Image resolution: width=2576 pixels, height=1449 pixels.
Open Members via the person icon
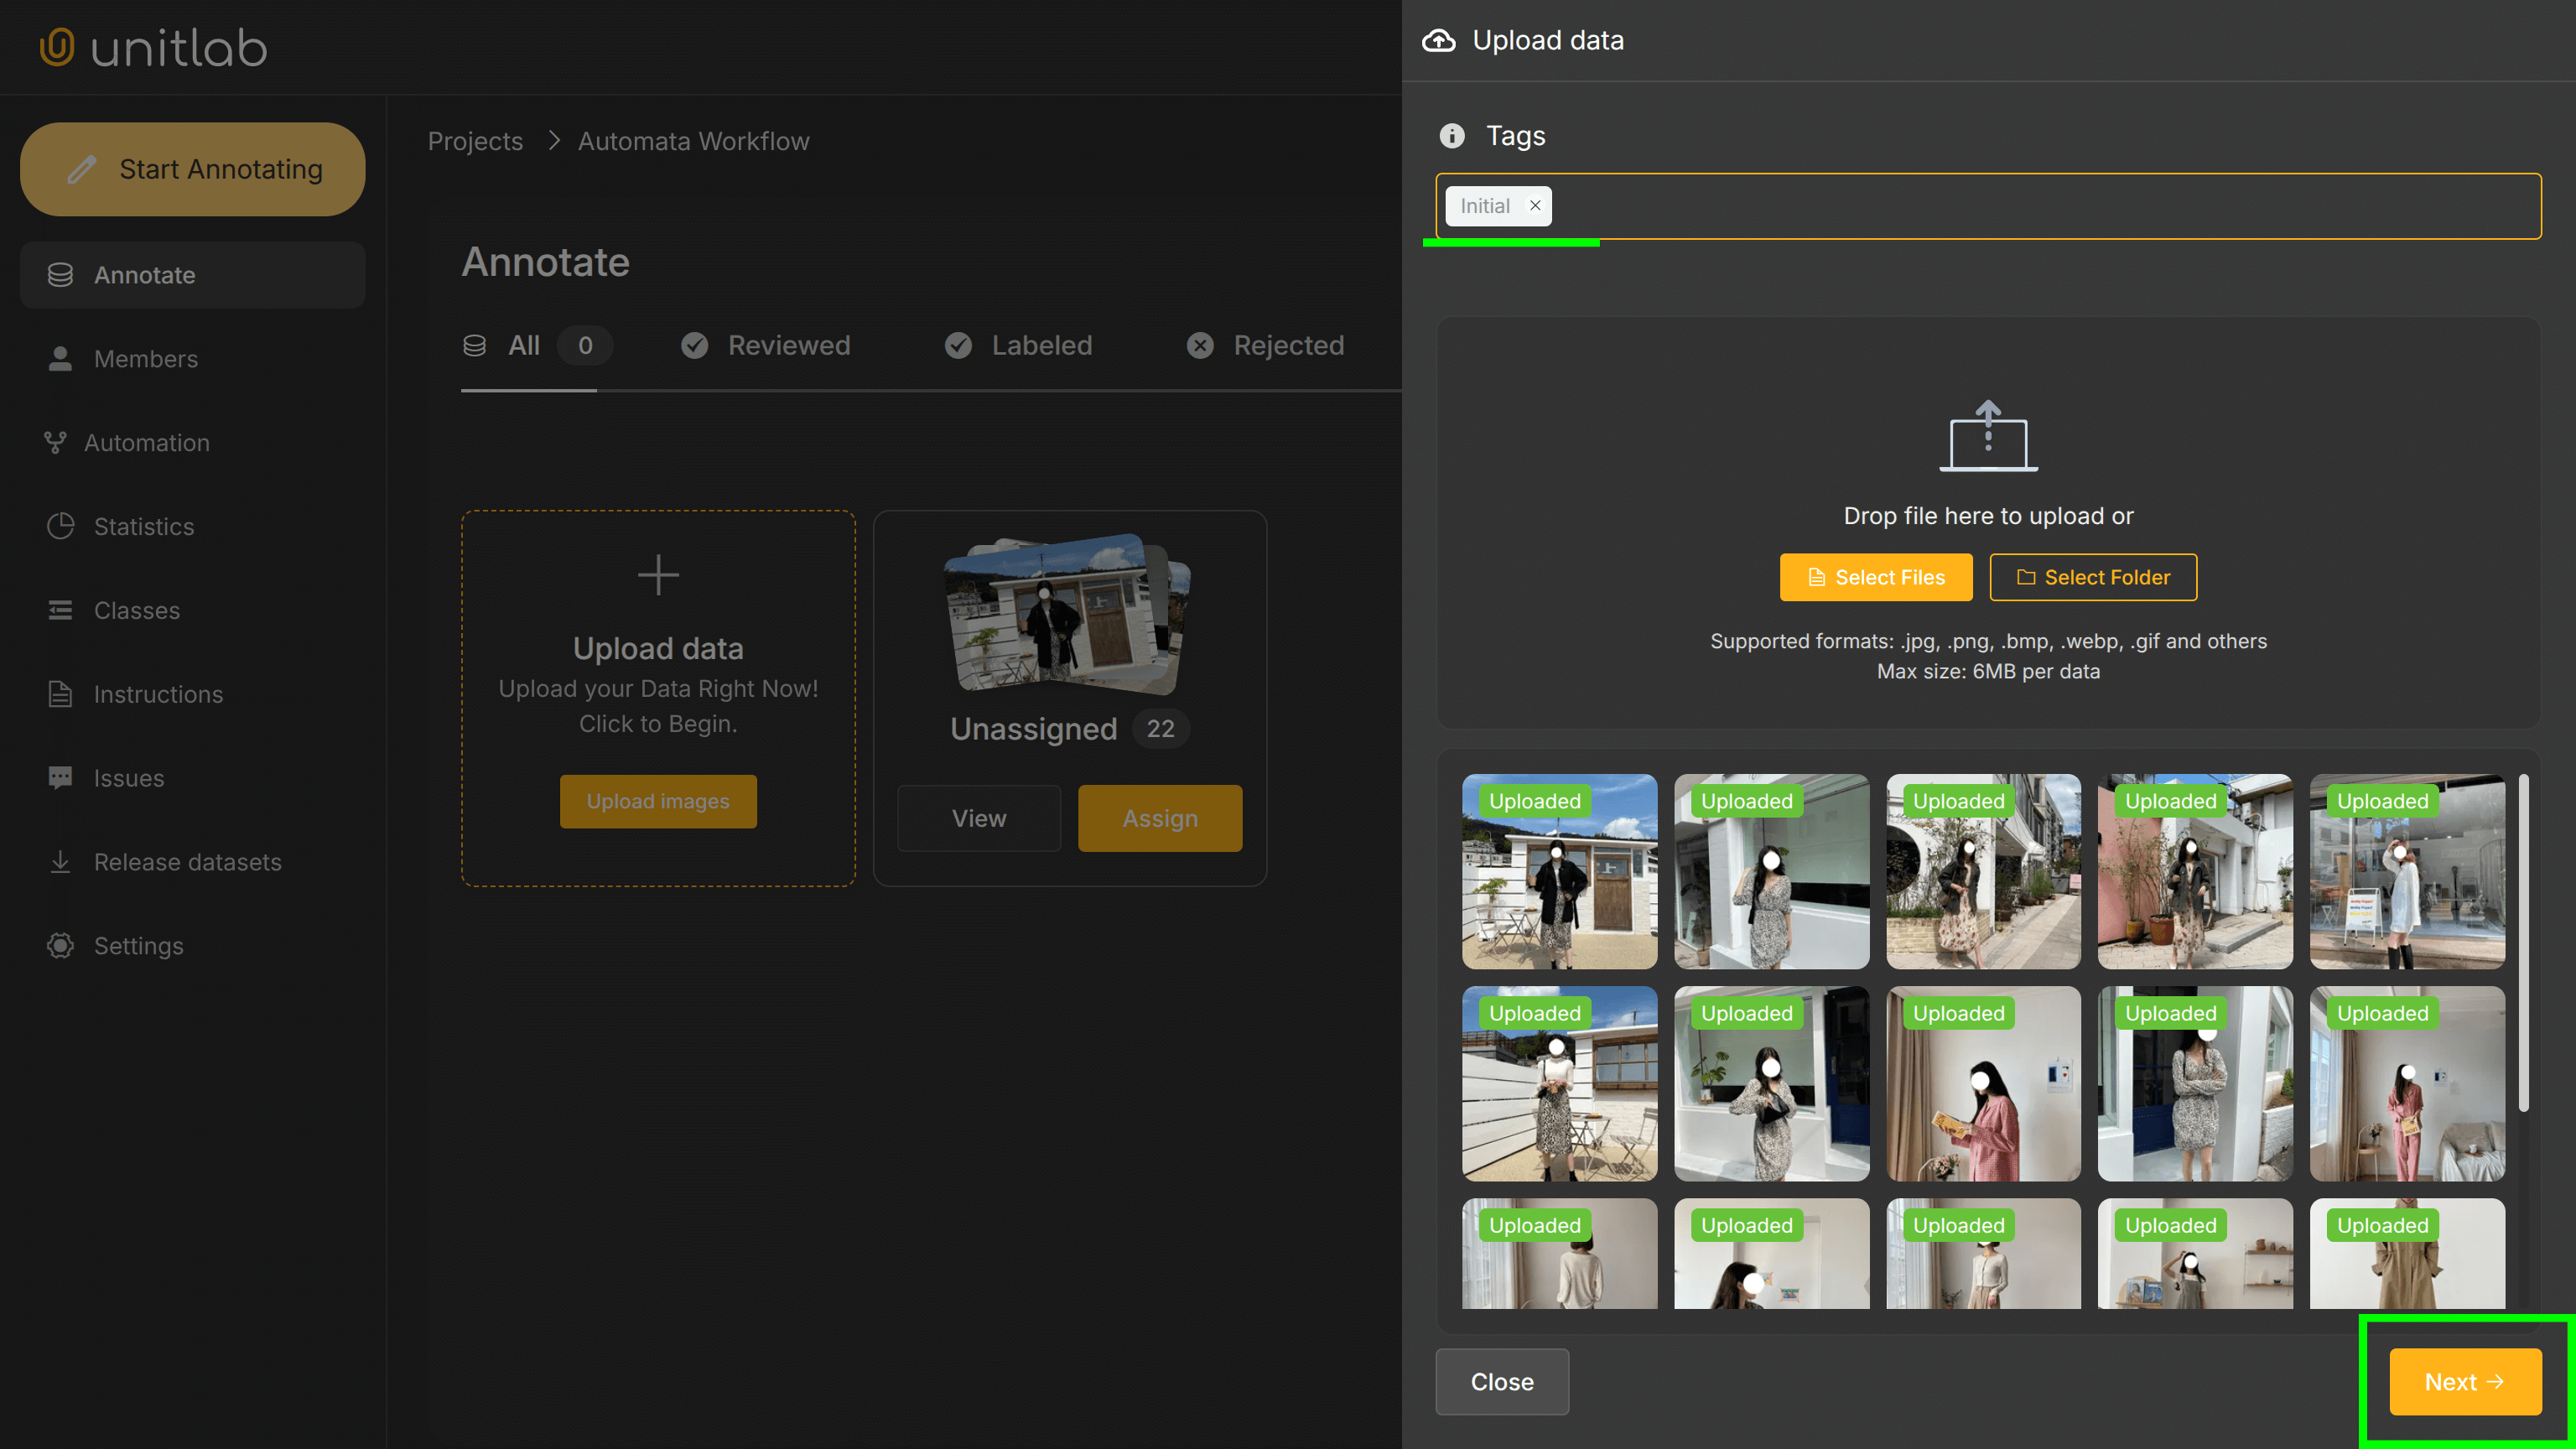(x=60, y=358)
